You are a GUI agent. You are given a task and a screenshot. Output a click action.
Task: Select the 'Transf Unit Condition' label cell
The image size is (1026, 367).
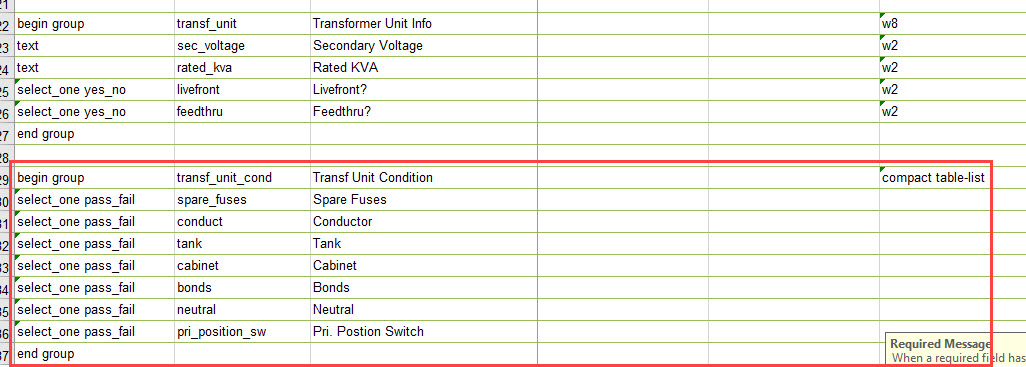pyautogui.click(x=423, y=178)
